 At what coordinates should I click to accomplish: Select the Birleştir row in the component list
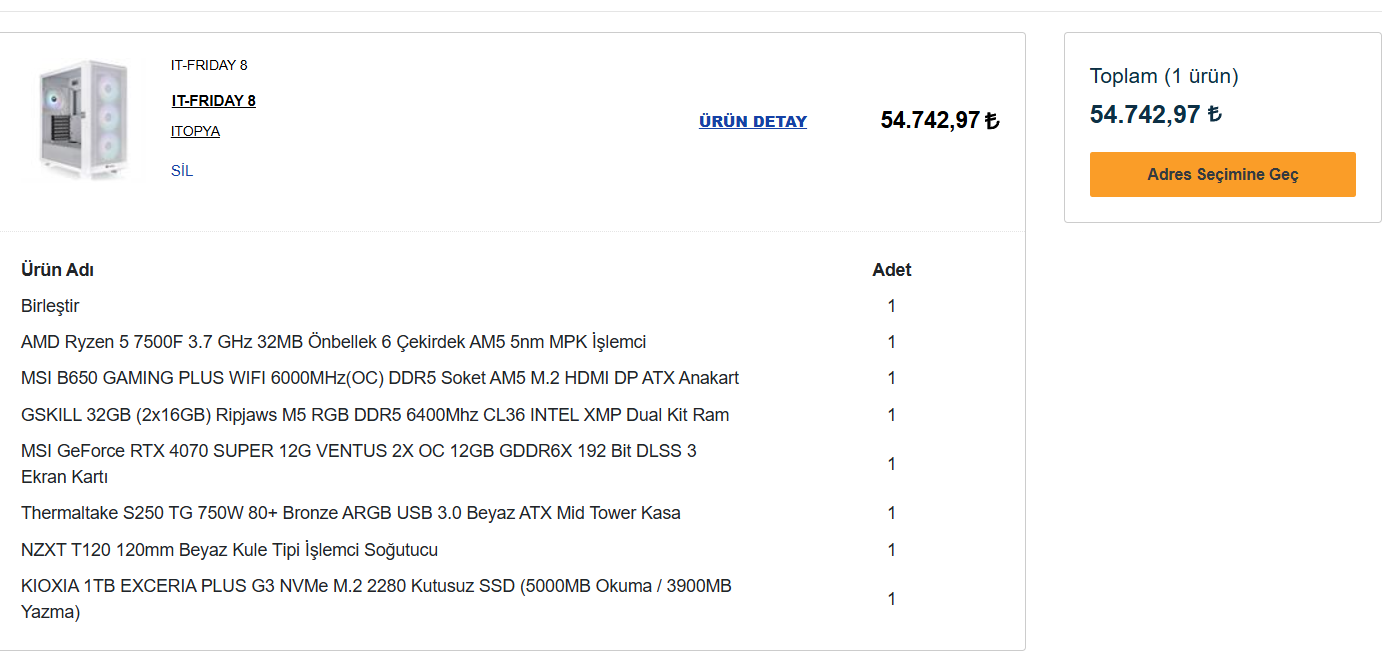coord(50,306)
